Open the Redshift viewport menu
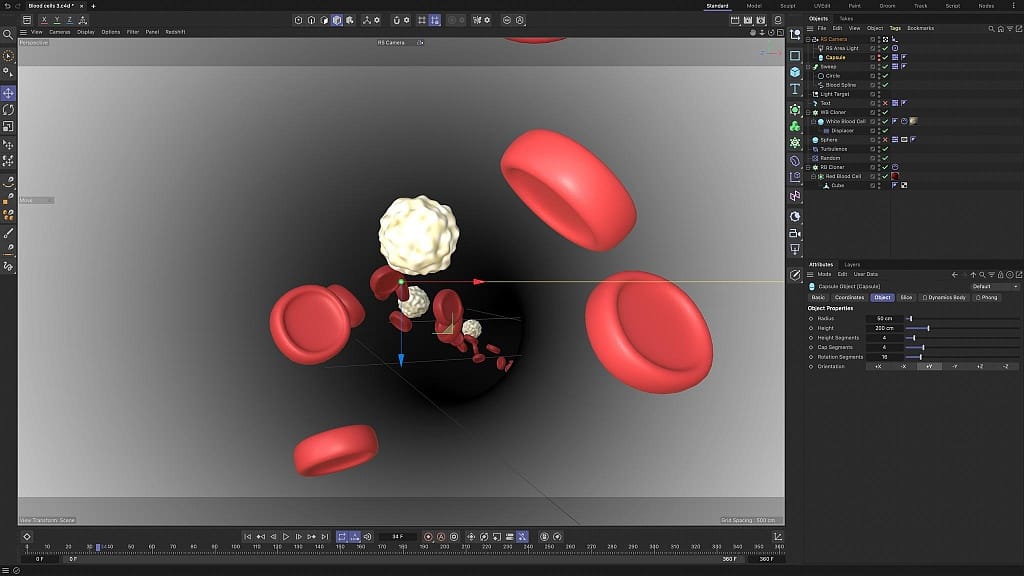The width and height of the screenshot is (1024, 576). 175,32
